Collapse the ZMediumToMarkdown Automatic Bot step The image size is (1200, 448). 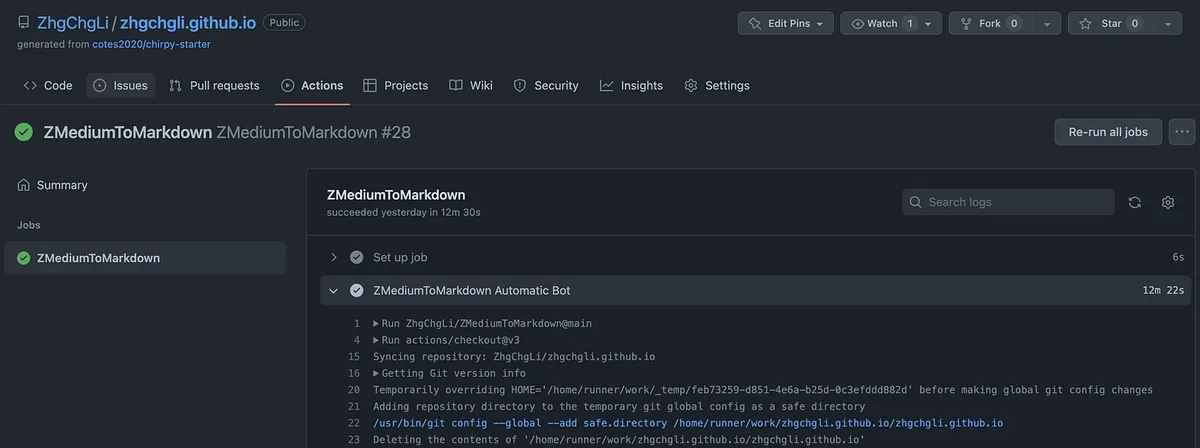[x=333, y=290]
